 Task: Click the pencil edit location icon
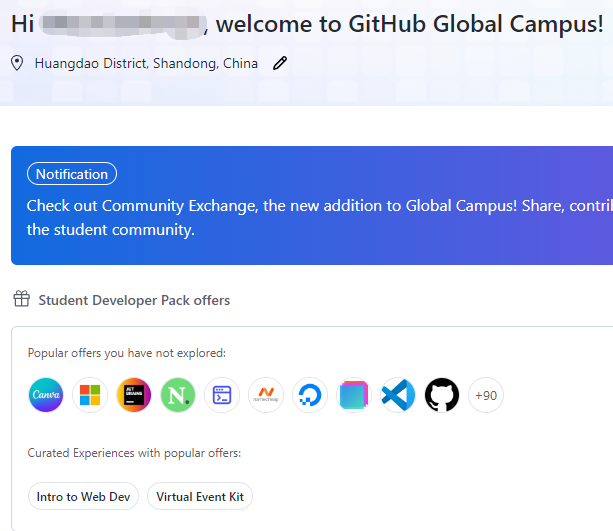tap(280, 63)
